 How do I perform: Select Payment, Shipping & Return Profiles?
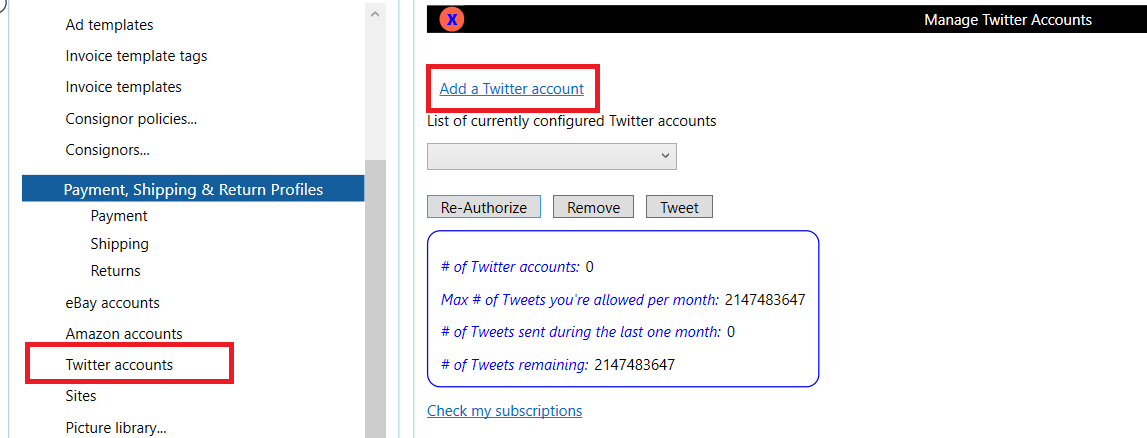pyautogui.click(x=193, y=189)
